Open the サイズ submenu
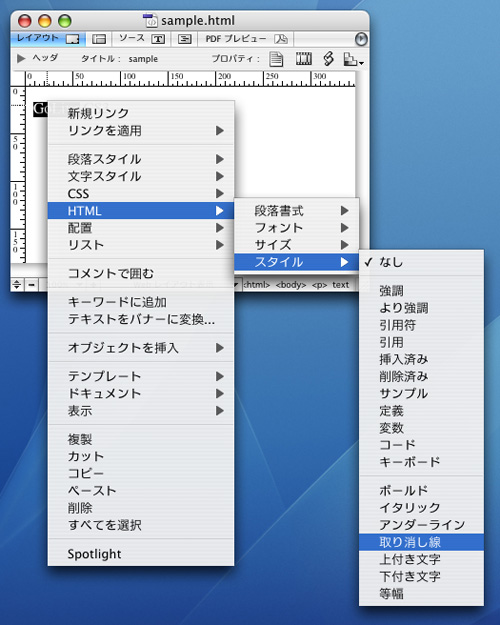Viewport: 500px width, 625px height. tap(297, 245)
